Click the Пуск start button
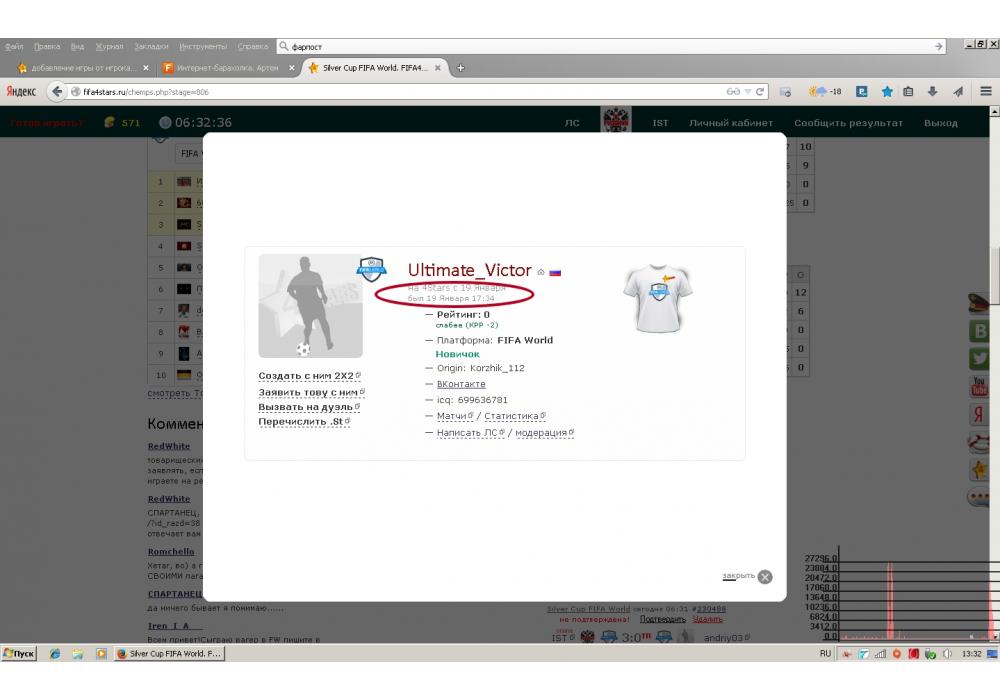This screenshot has width=1000, height=700. [19, 653]
